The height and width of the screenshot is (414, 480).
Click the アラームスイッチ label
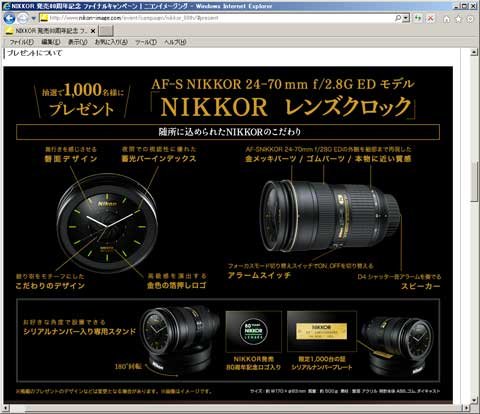coord(259,275)
